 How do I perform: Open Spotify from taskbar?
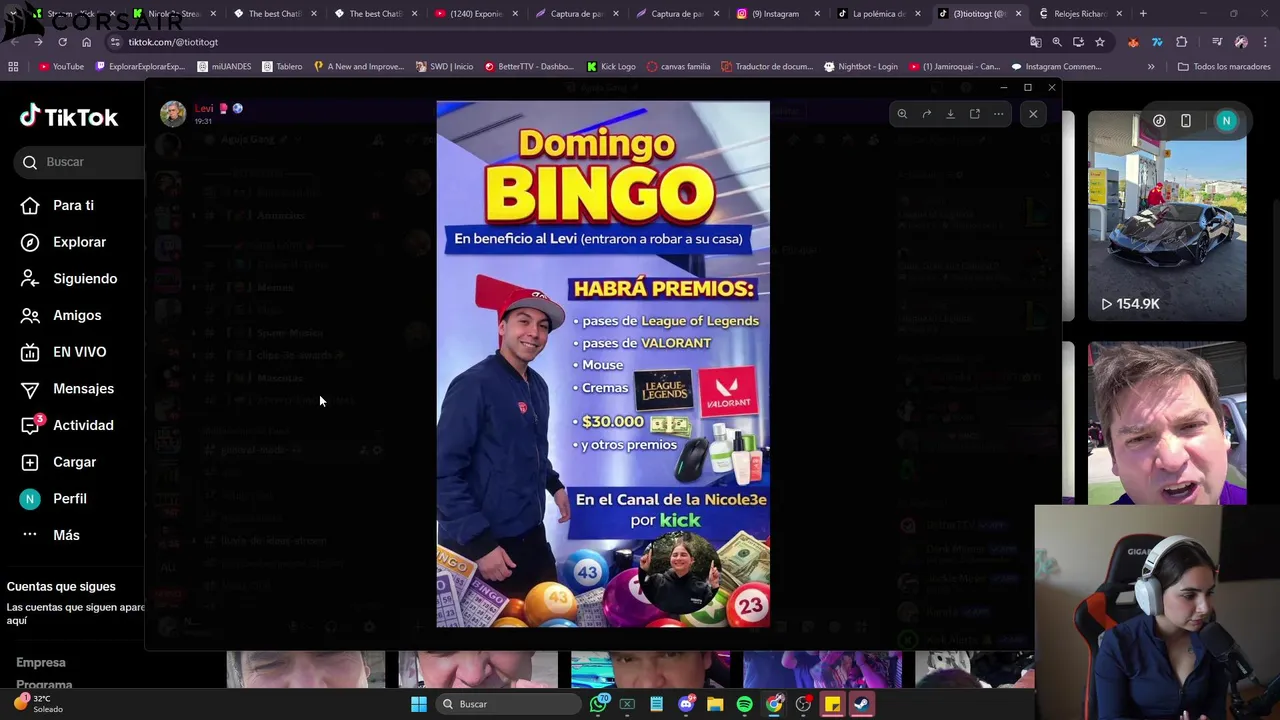click(744, 704)
